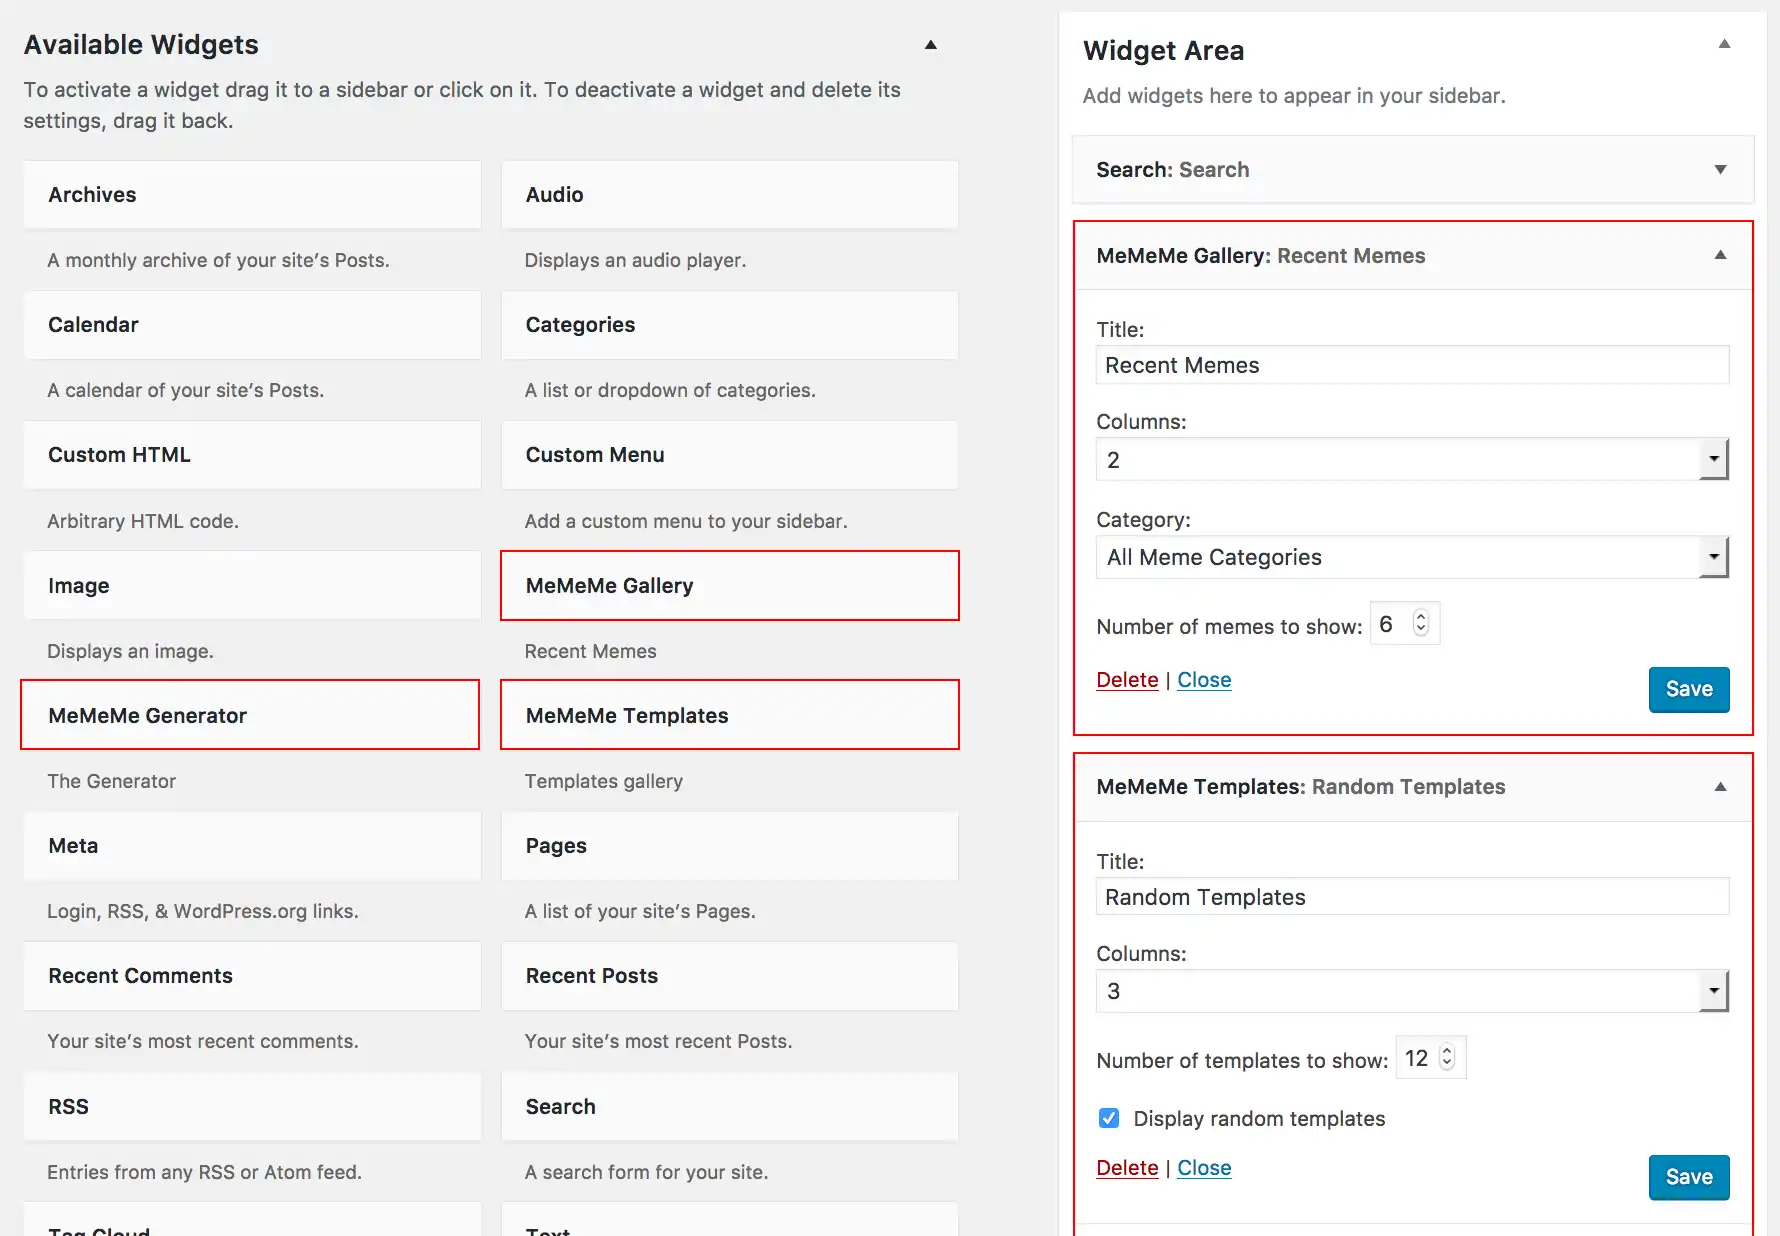Save the Recent Memes widget settings
This screenshot has width=1780, height=1236.
click(1688, 689)
